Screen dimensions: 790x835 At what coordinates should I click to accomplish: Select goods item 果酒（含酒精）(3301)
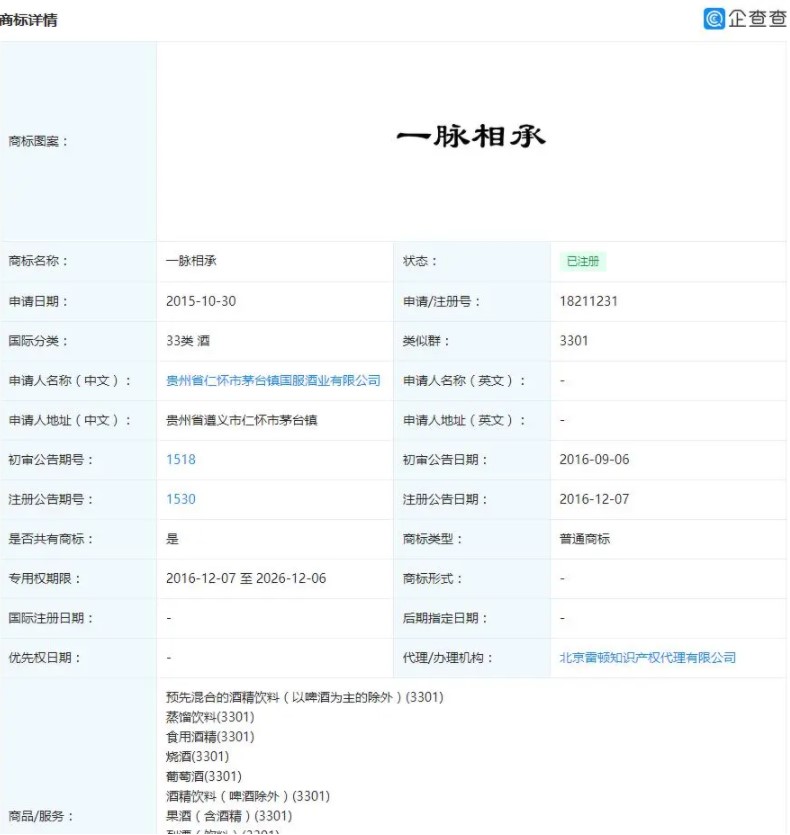(229, 816)
